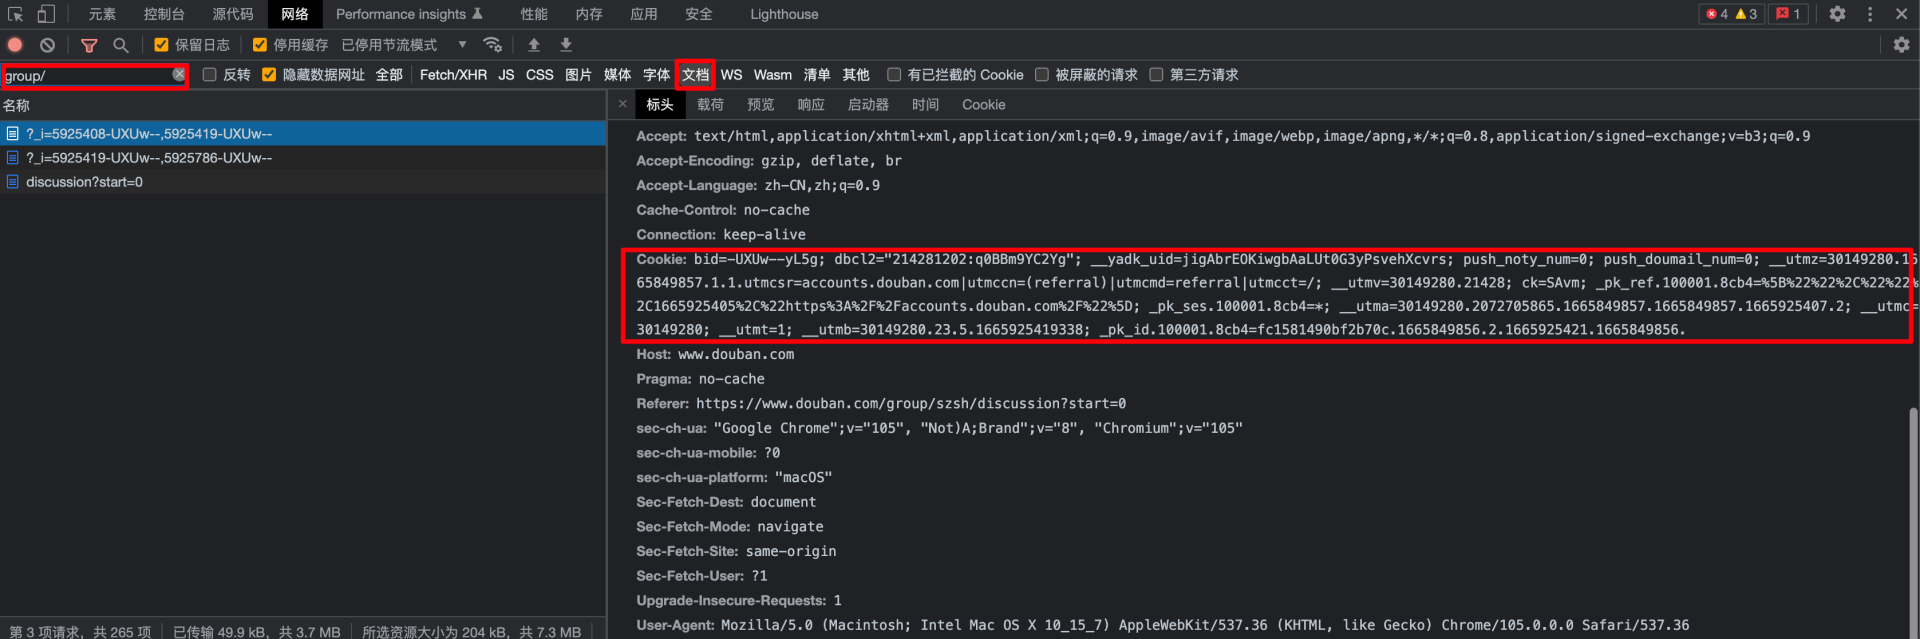Open the throttling mode dropdown
This screenshot has width=1920, height=639.
click(462, 45)
